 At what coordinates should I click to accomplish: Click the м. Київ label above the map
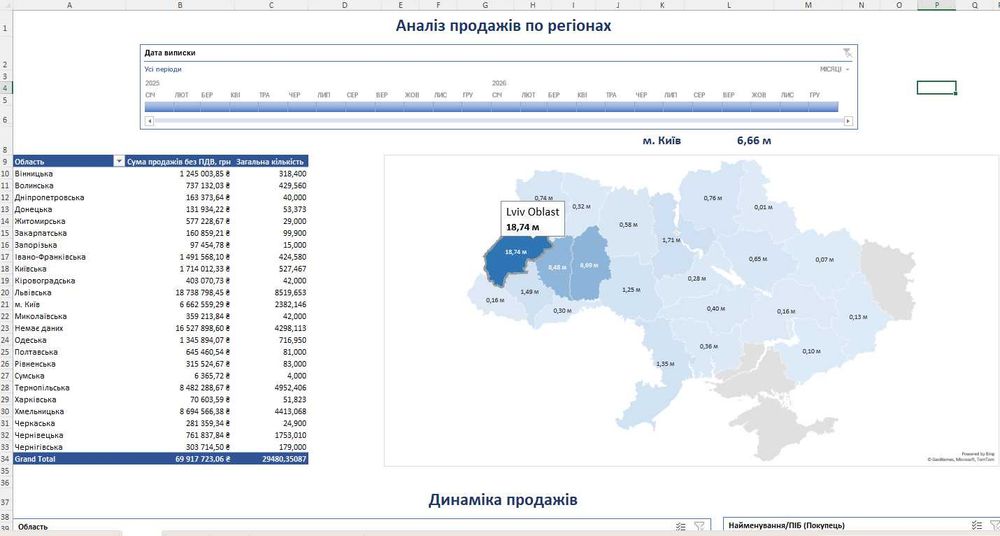click(x=661, y=140)
